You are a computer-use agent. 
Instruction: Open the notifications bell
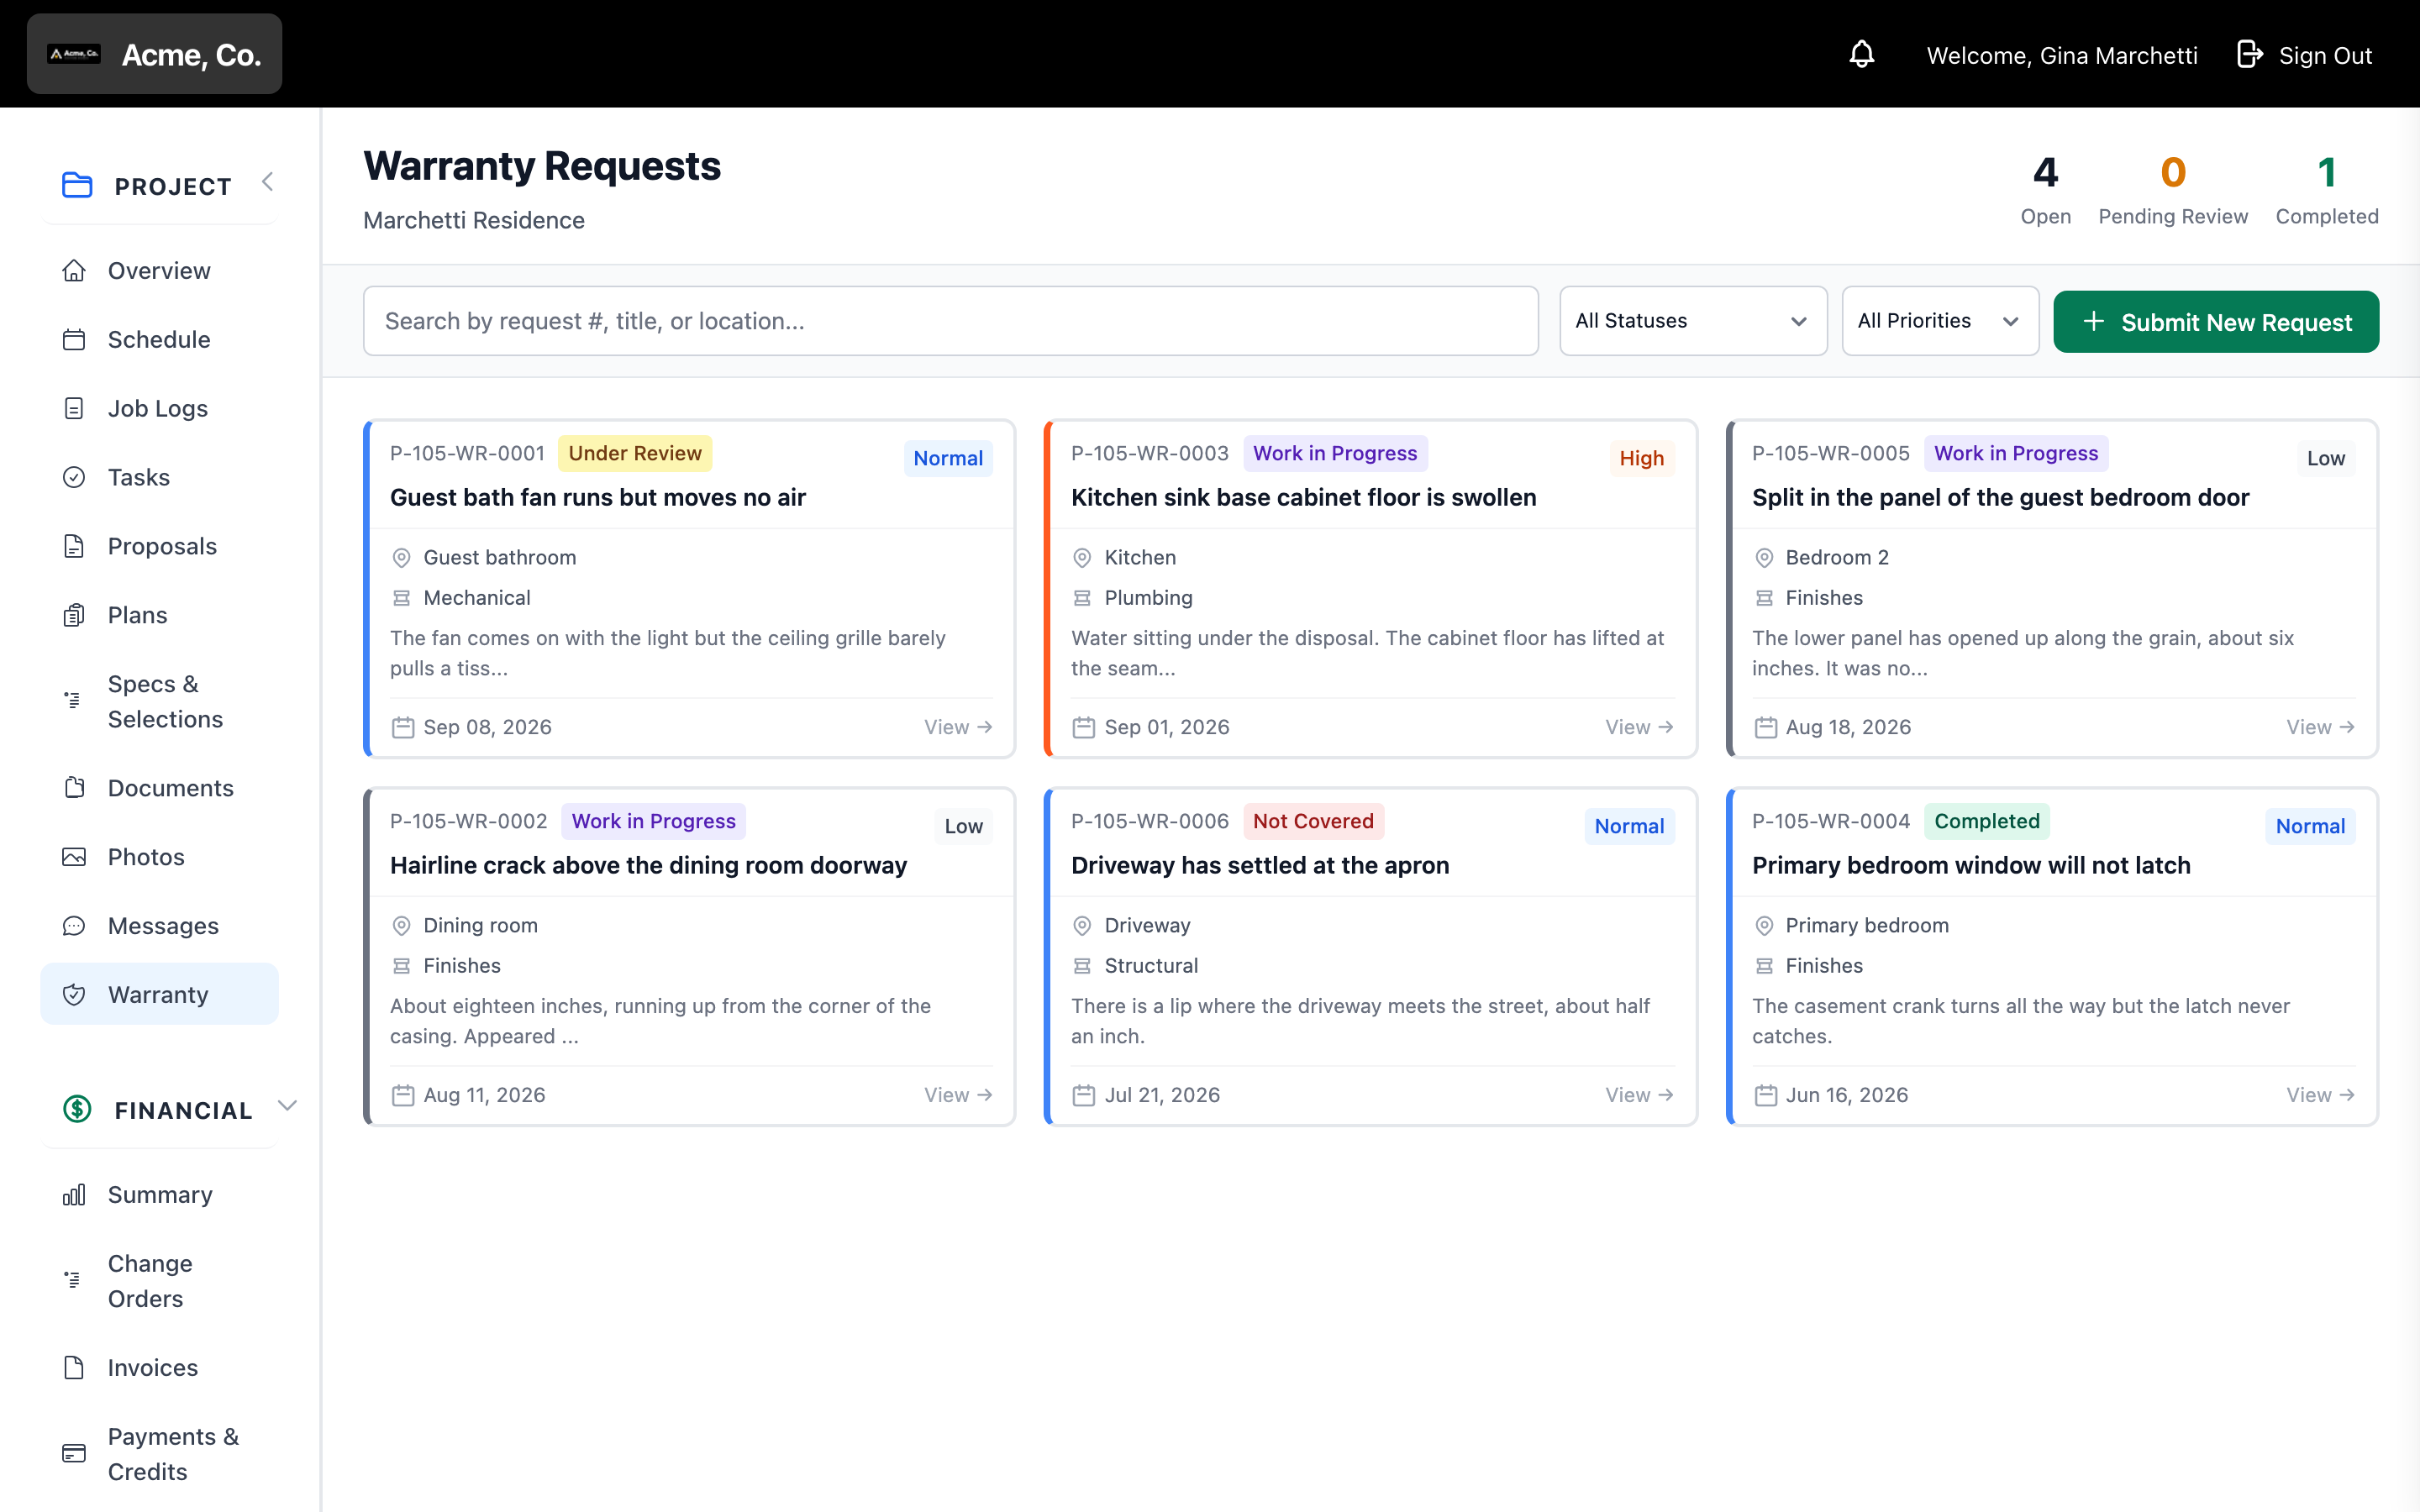click(x=1861, y=54)
